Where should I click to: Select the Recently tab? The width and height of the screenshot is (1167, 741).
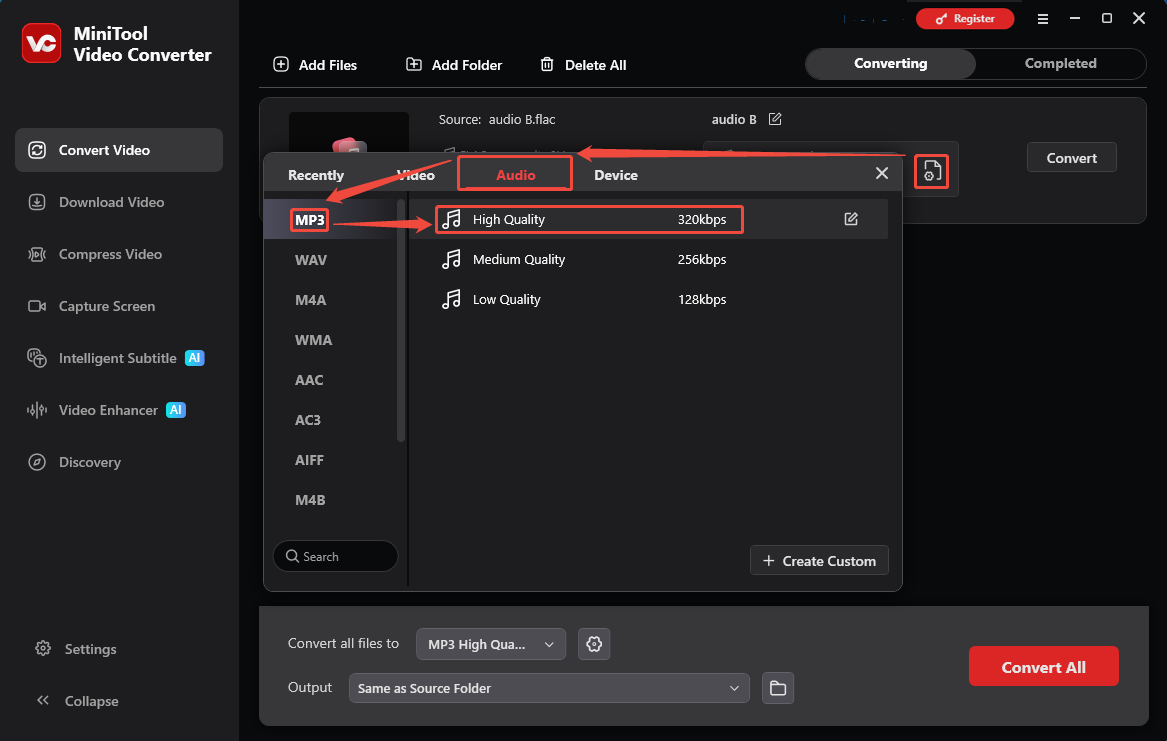[x=316, y=175]
